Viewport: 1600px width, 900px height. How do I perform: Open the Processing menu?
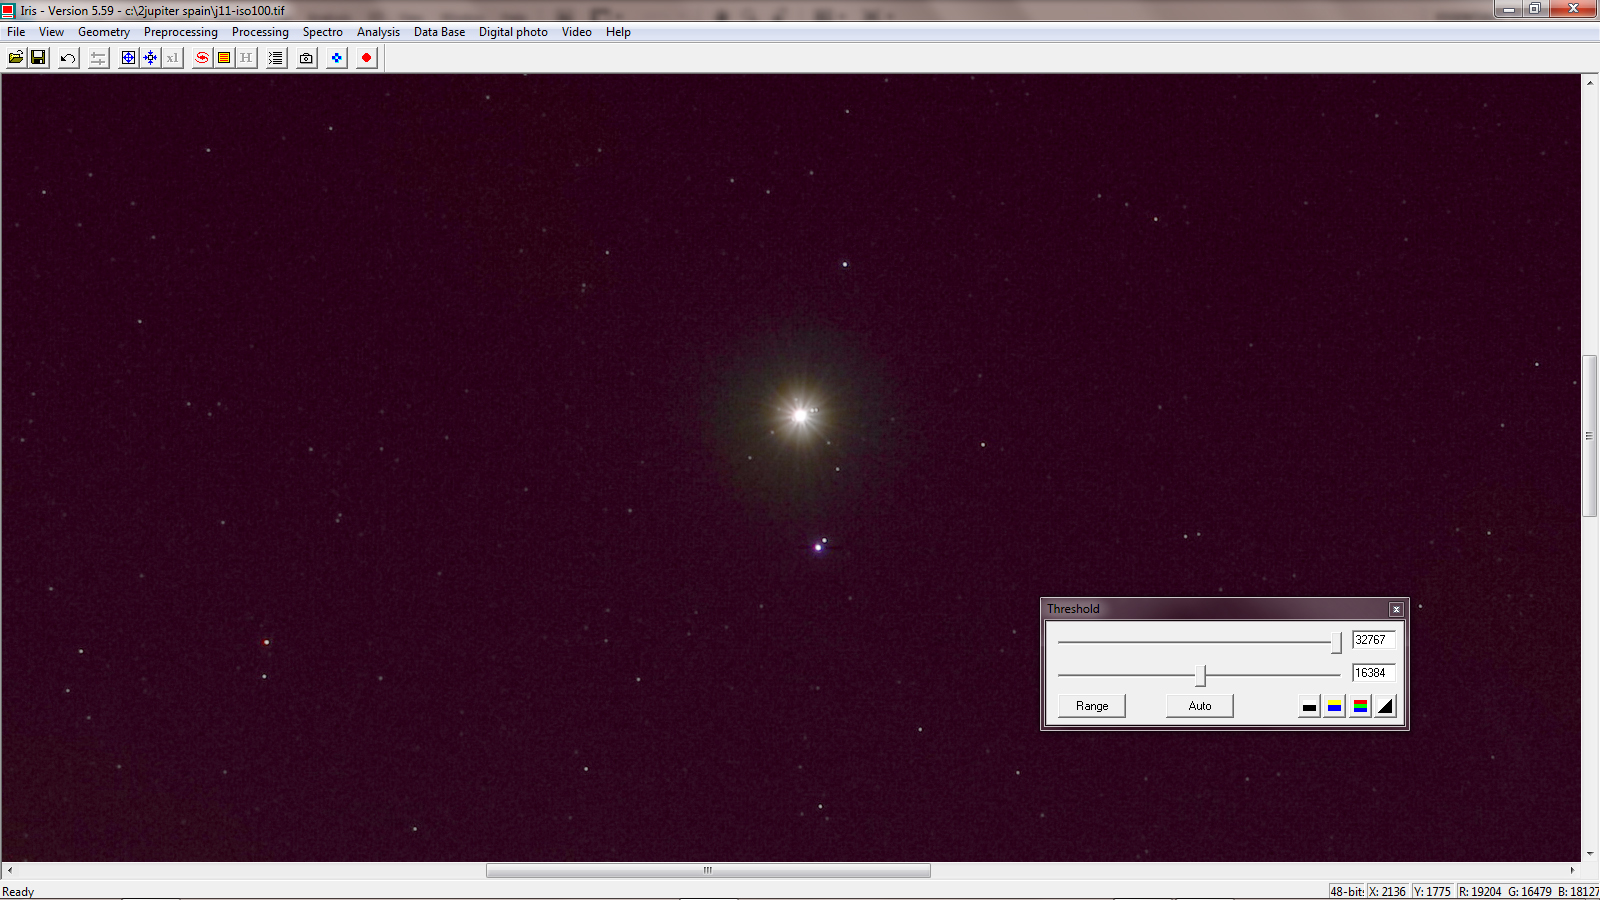(x=260, y=32)
